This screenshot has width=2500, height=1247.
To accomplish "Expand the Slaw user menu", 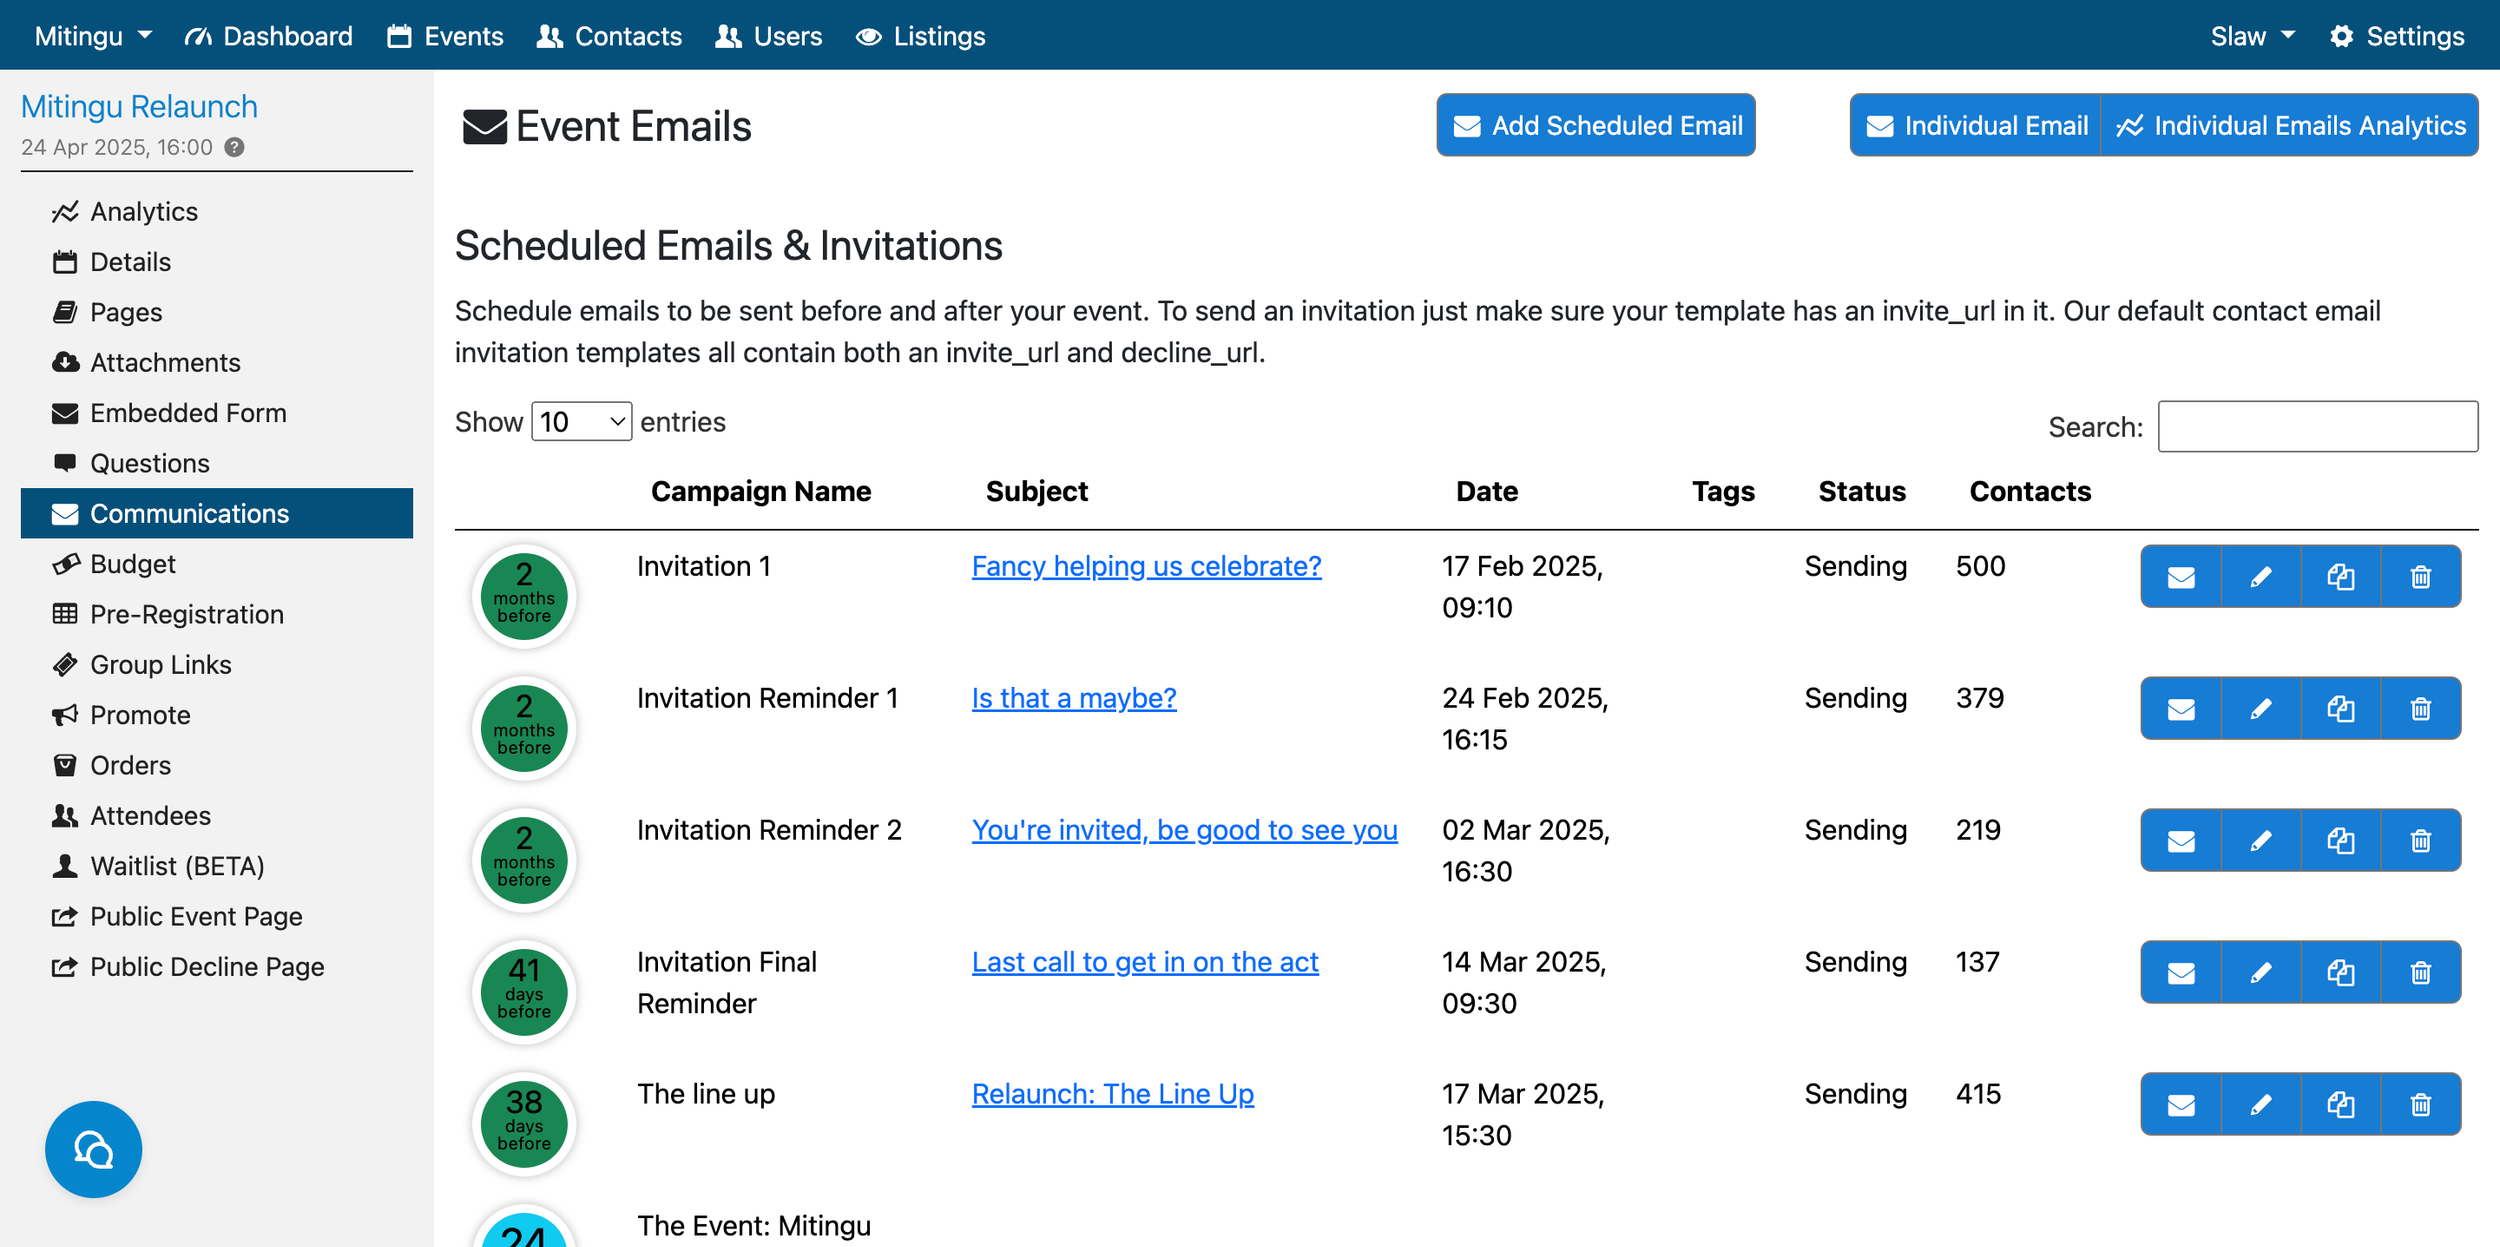I will pyautogui.click(x=2252, y=36).
